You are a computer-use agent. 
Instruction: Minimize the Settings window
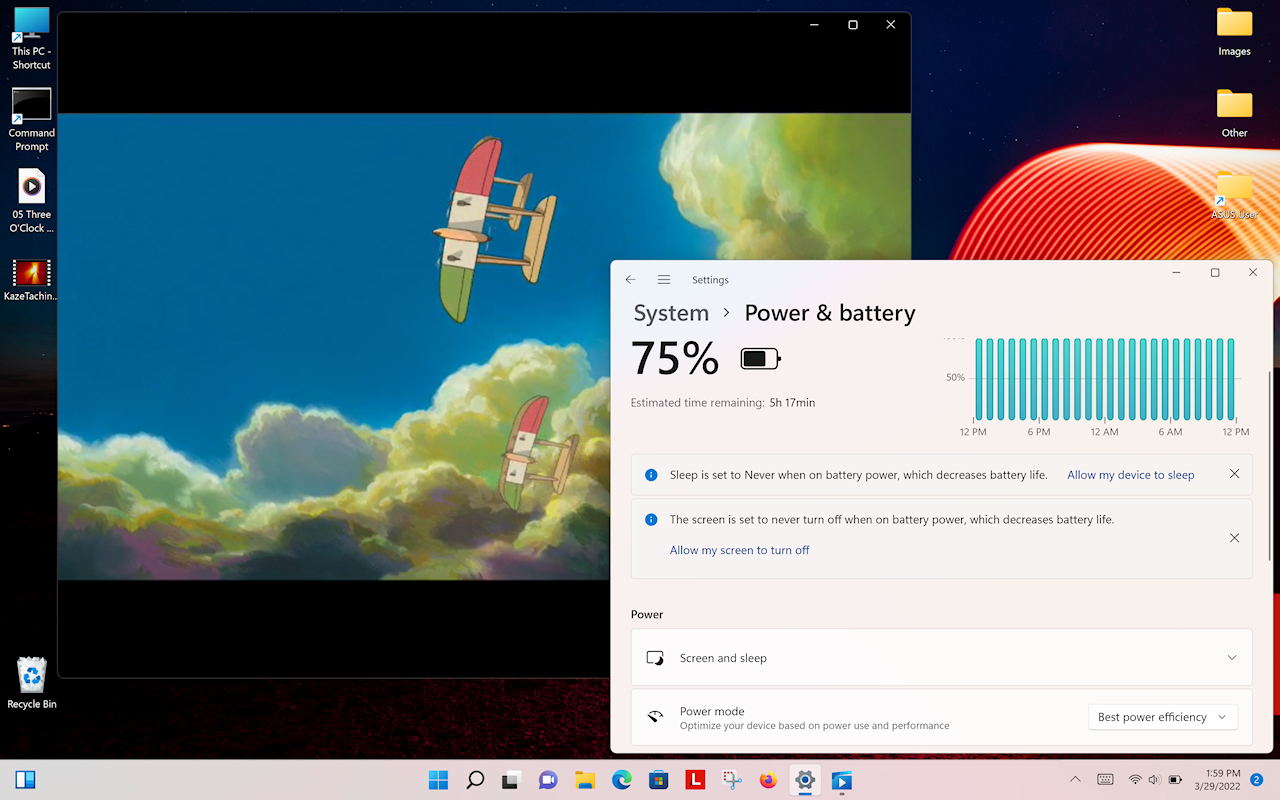tap(1177, 273)
